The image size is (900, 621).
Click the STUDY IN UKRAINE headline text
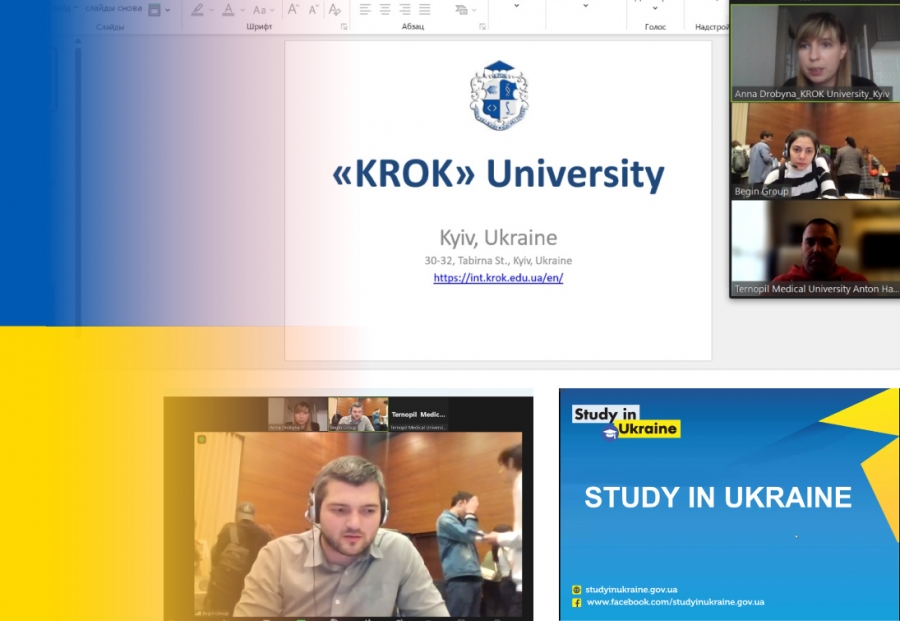point(717,497)
